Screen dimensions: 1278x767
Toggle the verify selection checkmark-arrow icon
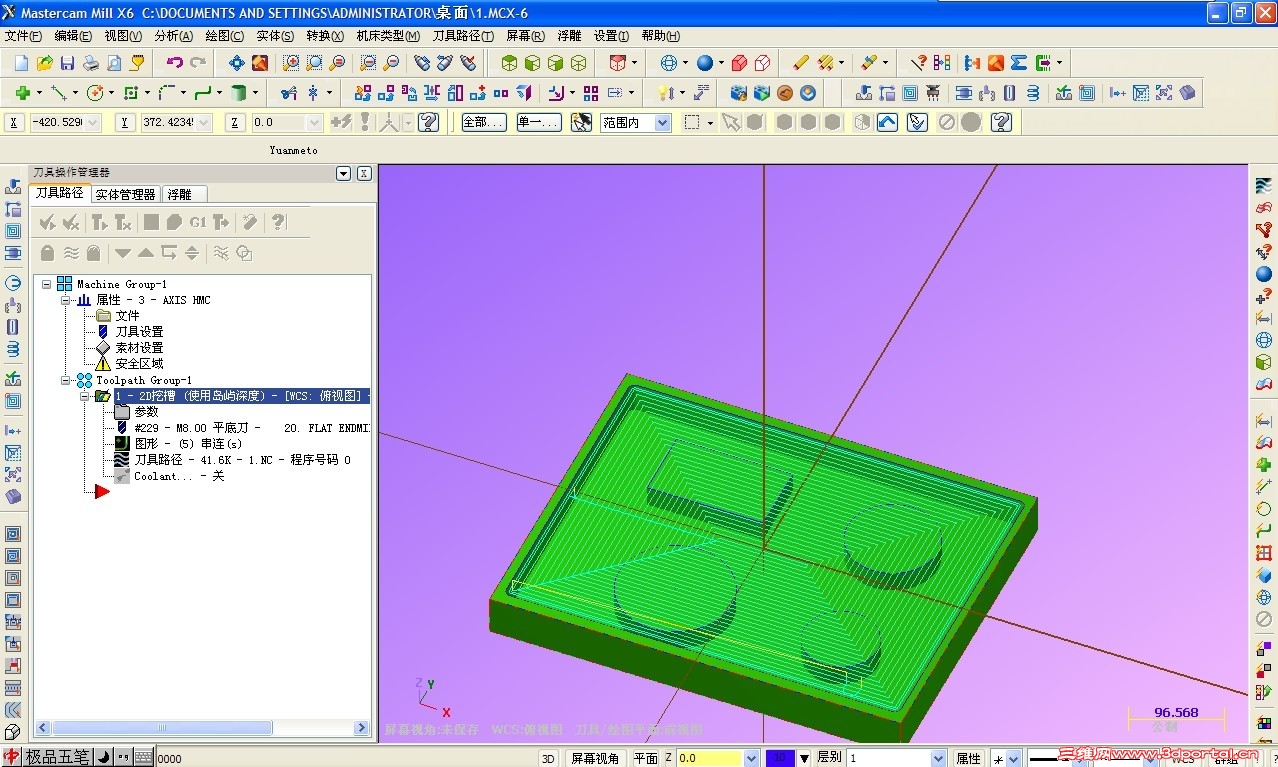[x=917, y=122]
